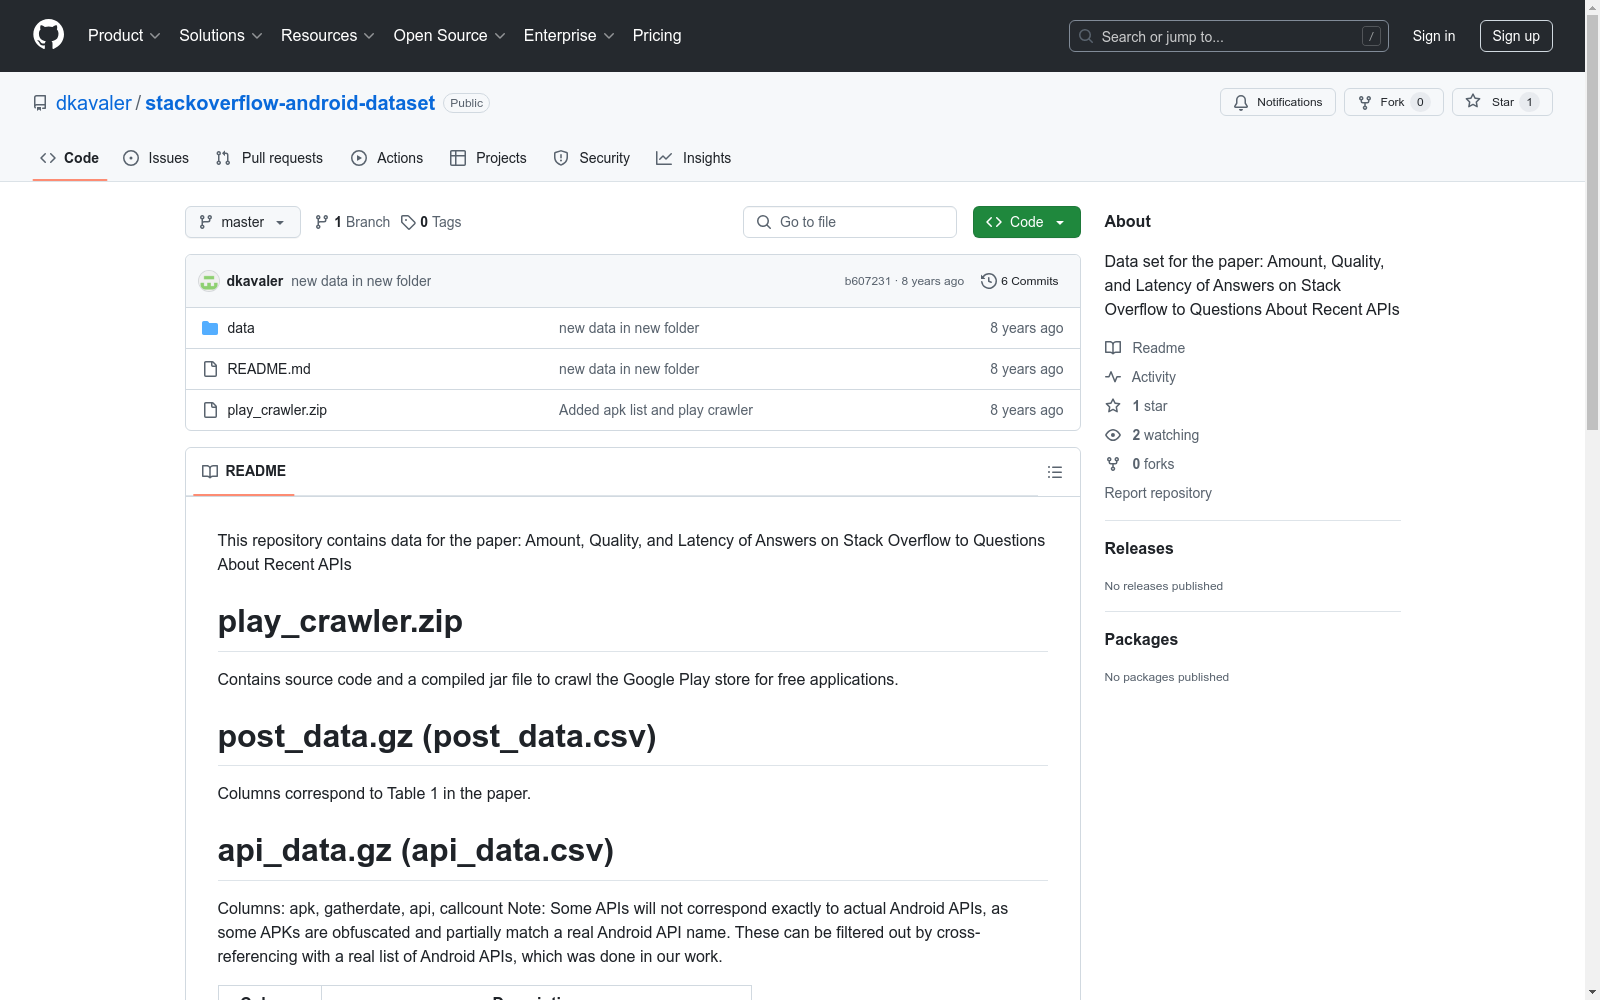1600x1000 pixels.
Task: Open the Packages heading link
Action: pos(1141,639)
